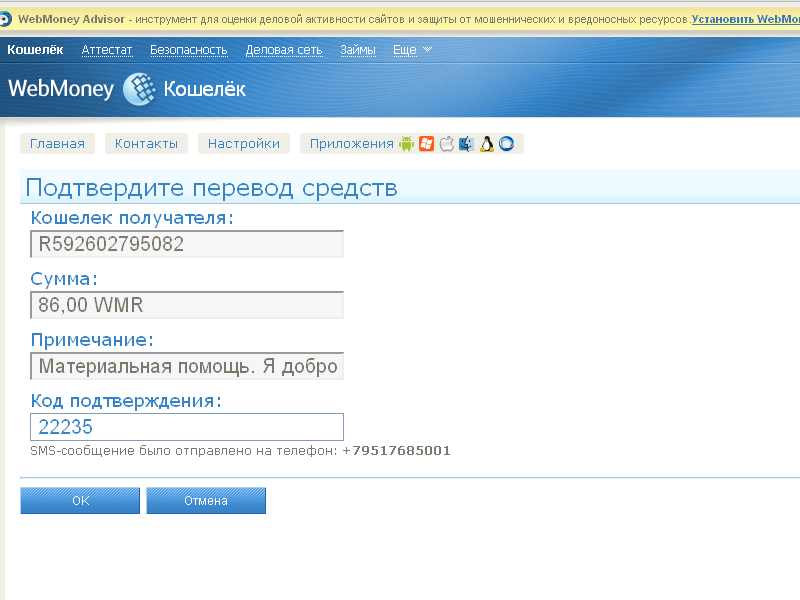The image size is (800, 600).
Task: Click the Сумма field showing 86,00 WMR
Action: (x=187, y=305)
